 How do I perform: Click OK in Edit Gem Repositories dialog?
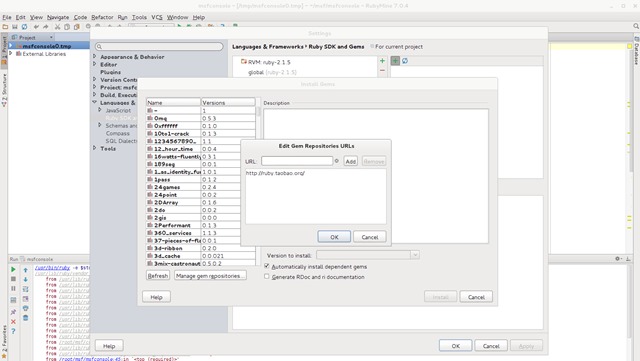pyautogui.click(x=334, y=237)
